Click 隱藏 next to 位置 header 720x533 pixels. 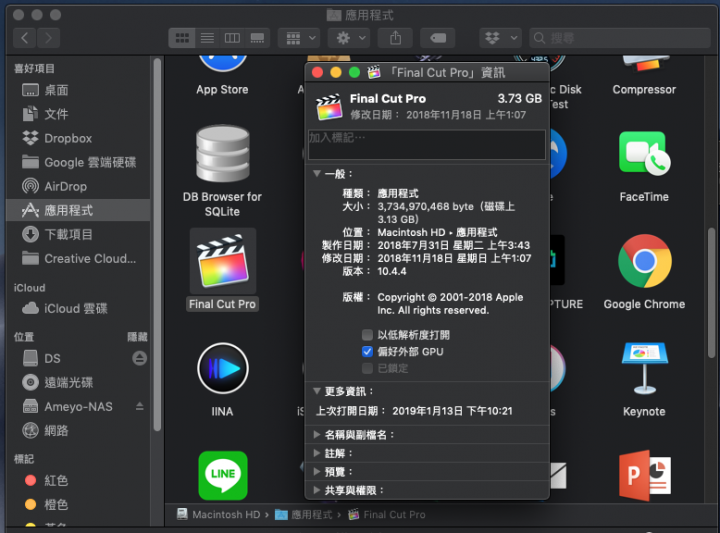point(137,337)
